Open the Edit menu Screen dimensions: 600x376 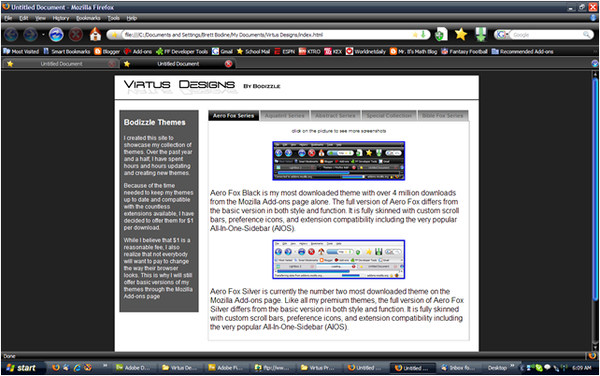point(24,18)
